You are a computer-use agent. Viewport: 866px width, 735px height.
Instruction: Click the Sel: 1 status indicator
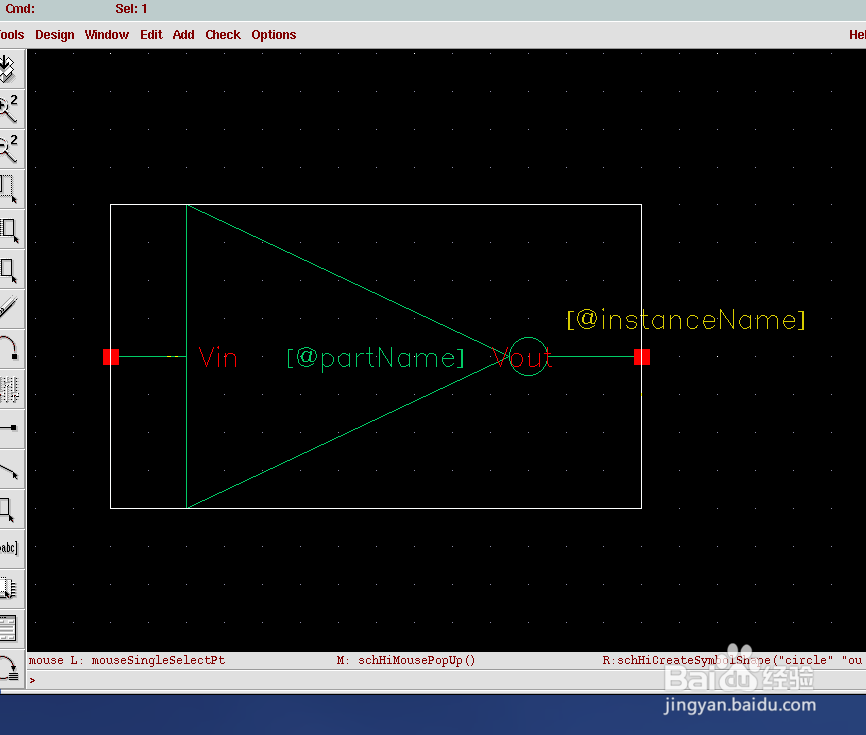pos(131,9)
